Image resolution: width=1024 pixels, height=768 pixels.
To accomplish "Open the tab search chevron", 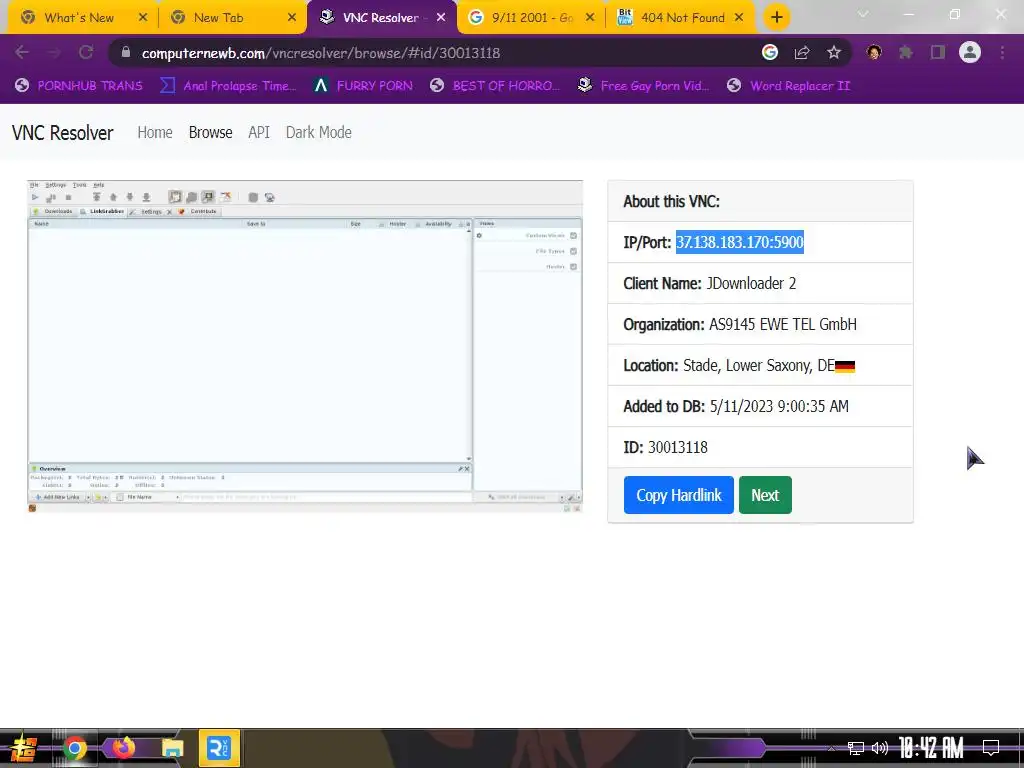I will tap(863, 14).
